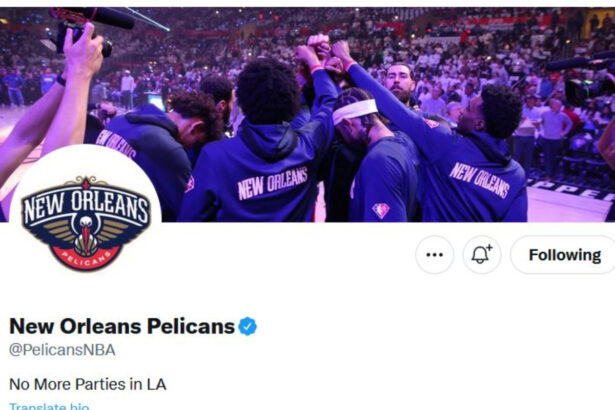Screen dimensions: 615x410
Task: Click the NBA logo patch on sleeve
Action: [x=380, y=211]
